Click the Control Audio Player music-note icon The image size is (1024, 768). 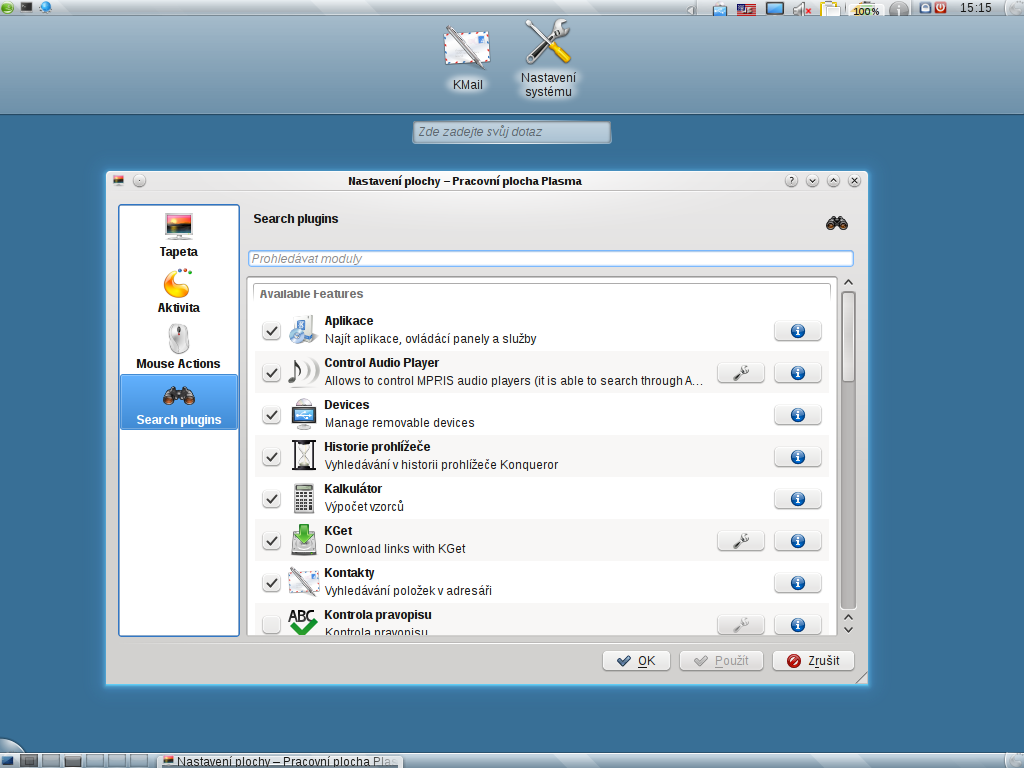303,372
